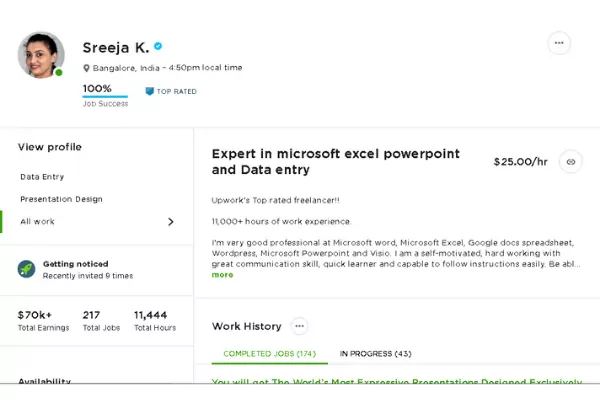The image size is (600, 400).
Task: Click the blue verified badge next to Sreeja K.
Action: 158,46
